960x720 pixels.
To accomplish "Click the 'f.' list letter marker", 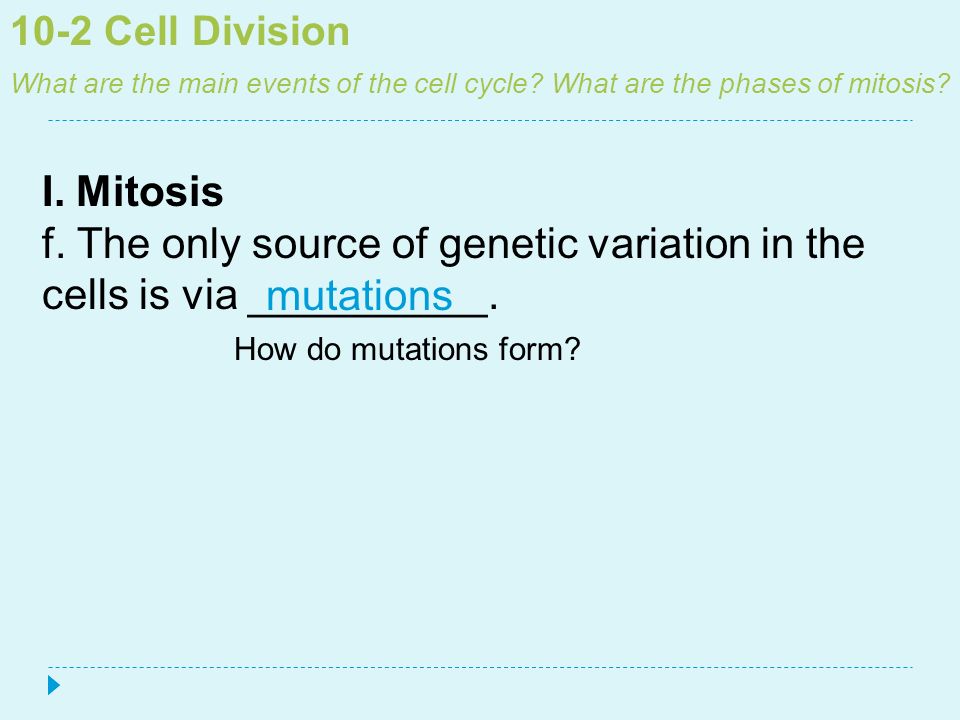I will (53, 243).
